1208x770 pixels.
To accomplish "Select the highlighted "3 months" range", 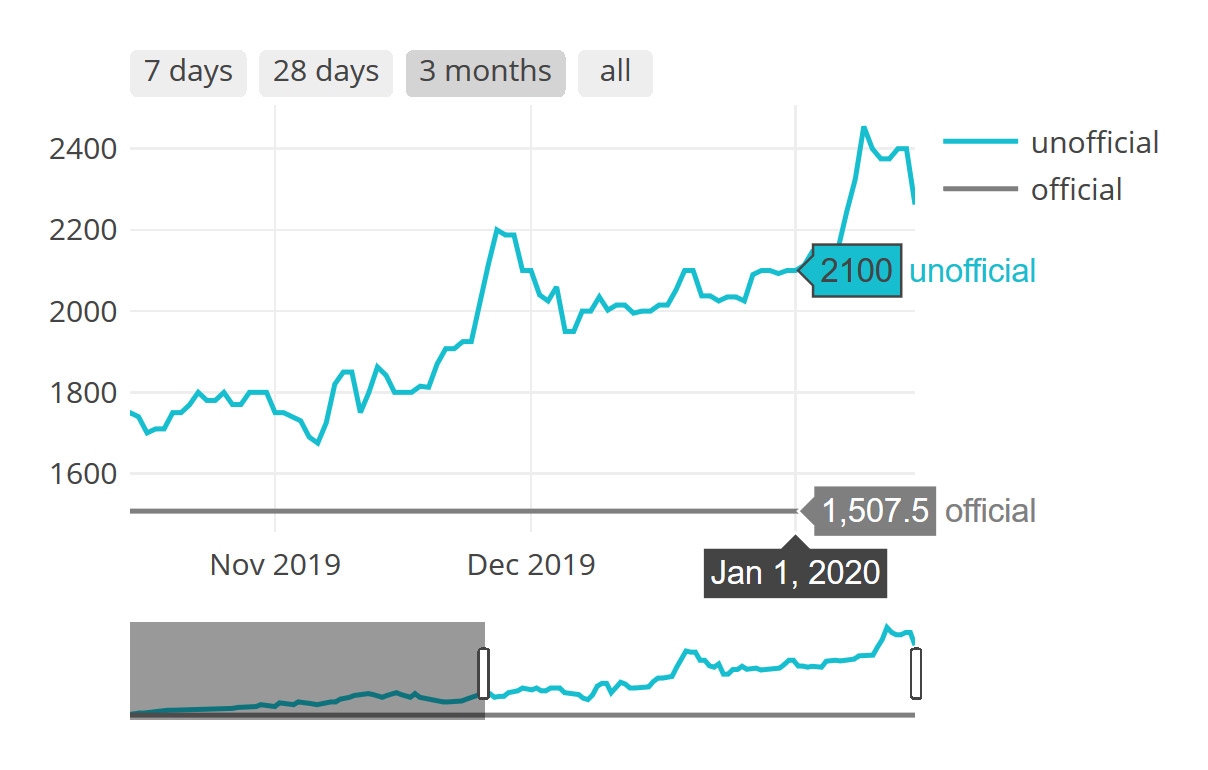I will click(x=485, y=72).
